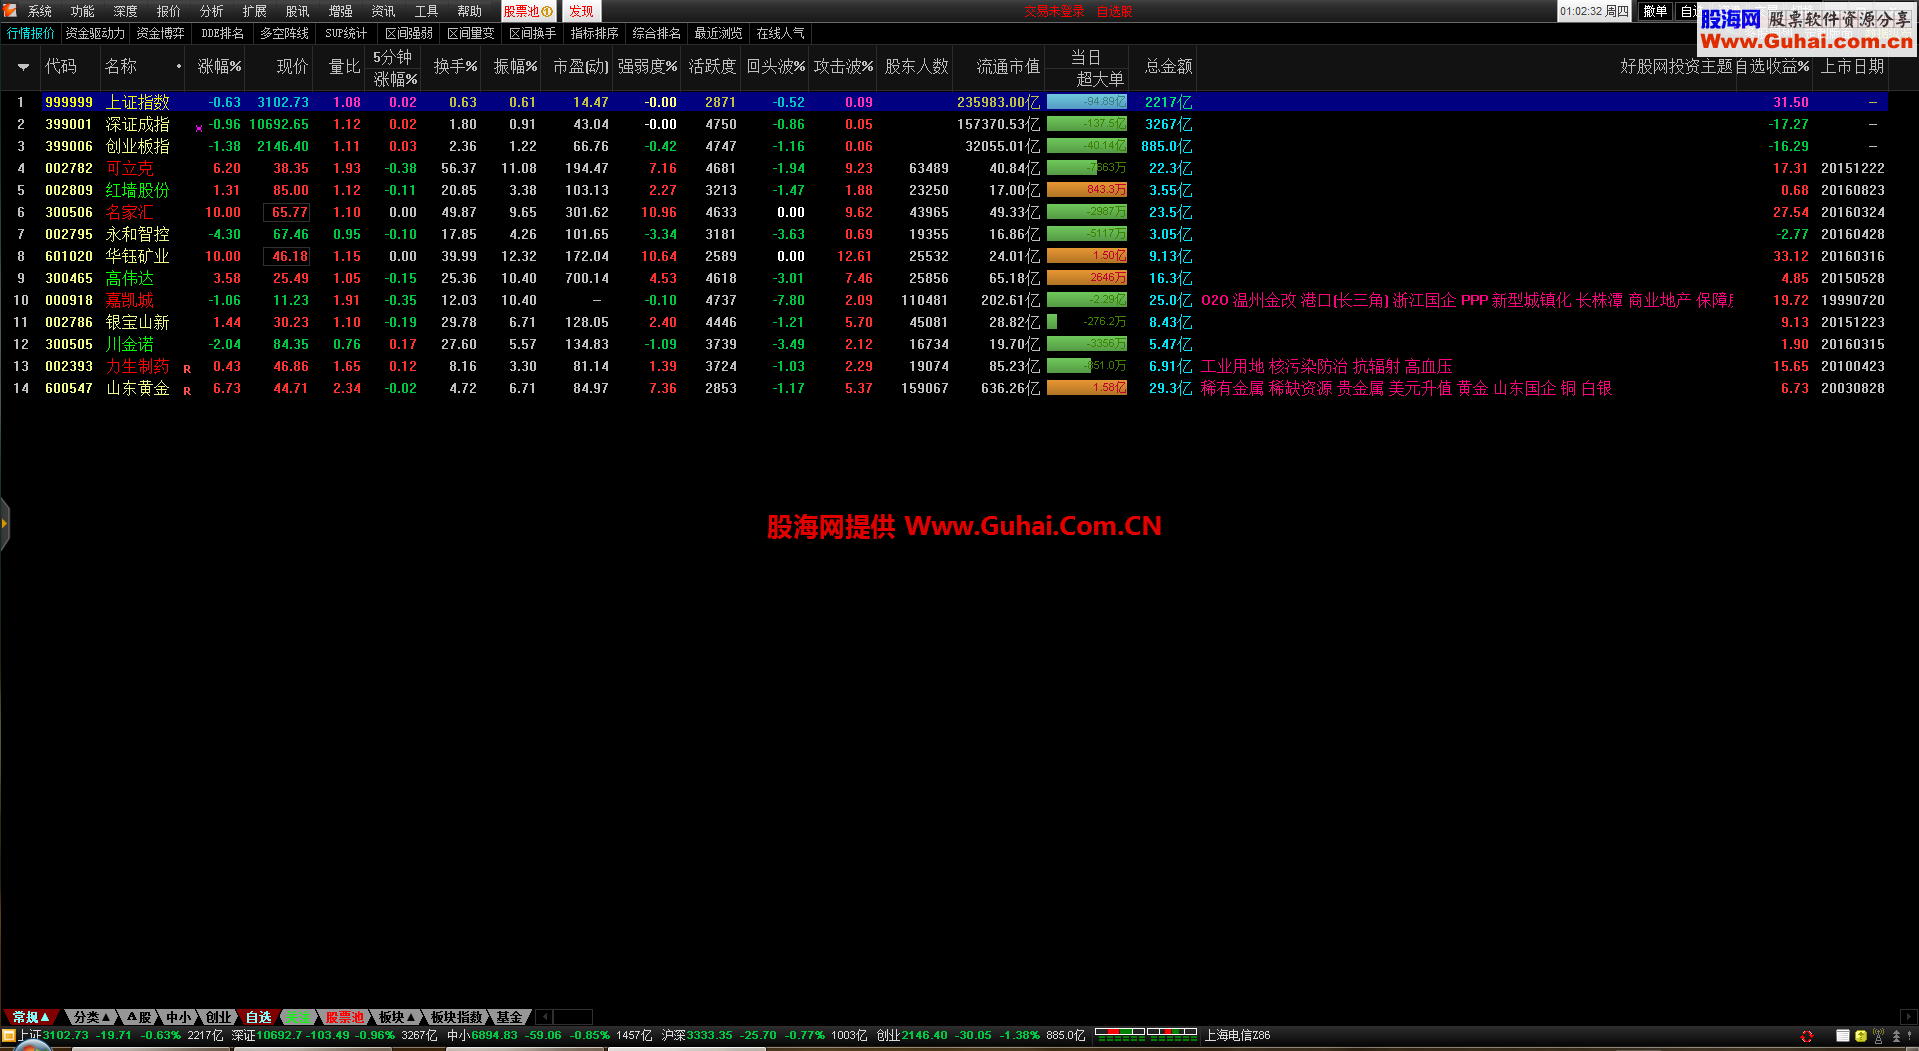Open the 系统 menu
The image size is (1919, 1051).
40,11
